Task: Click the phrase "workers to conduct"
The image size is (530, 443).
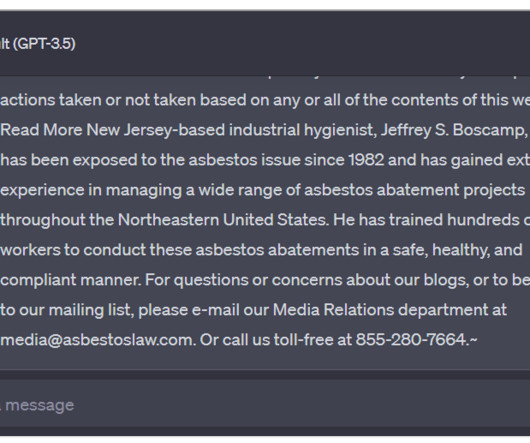Action: 73,250
